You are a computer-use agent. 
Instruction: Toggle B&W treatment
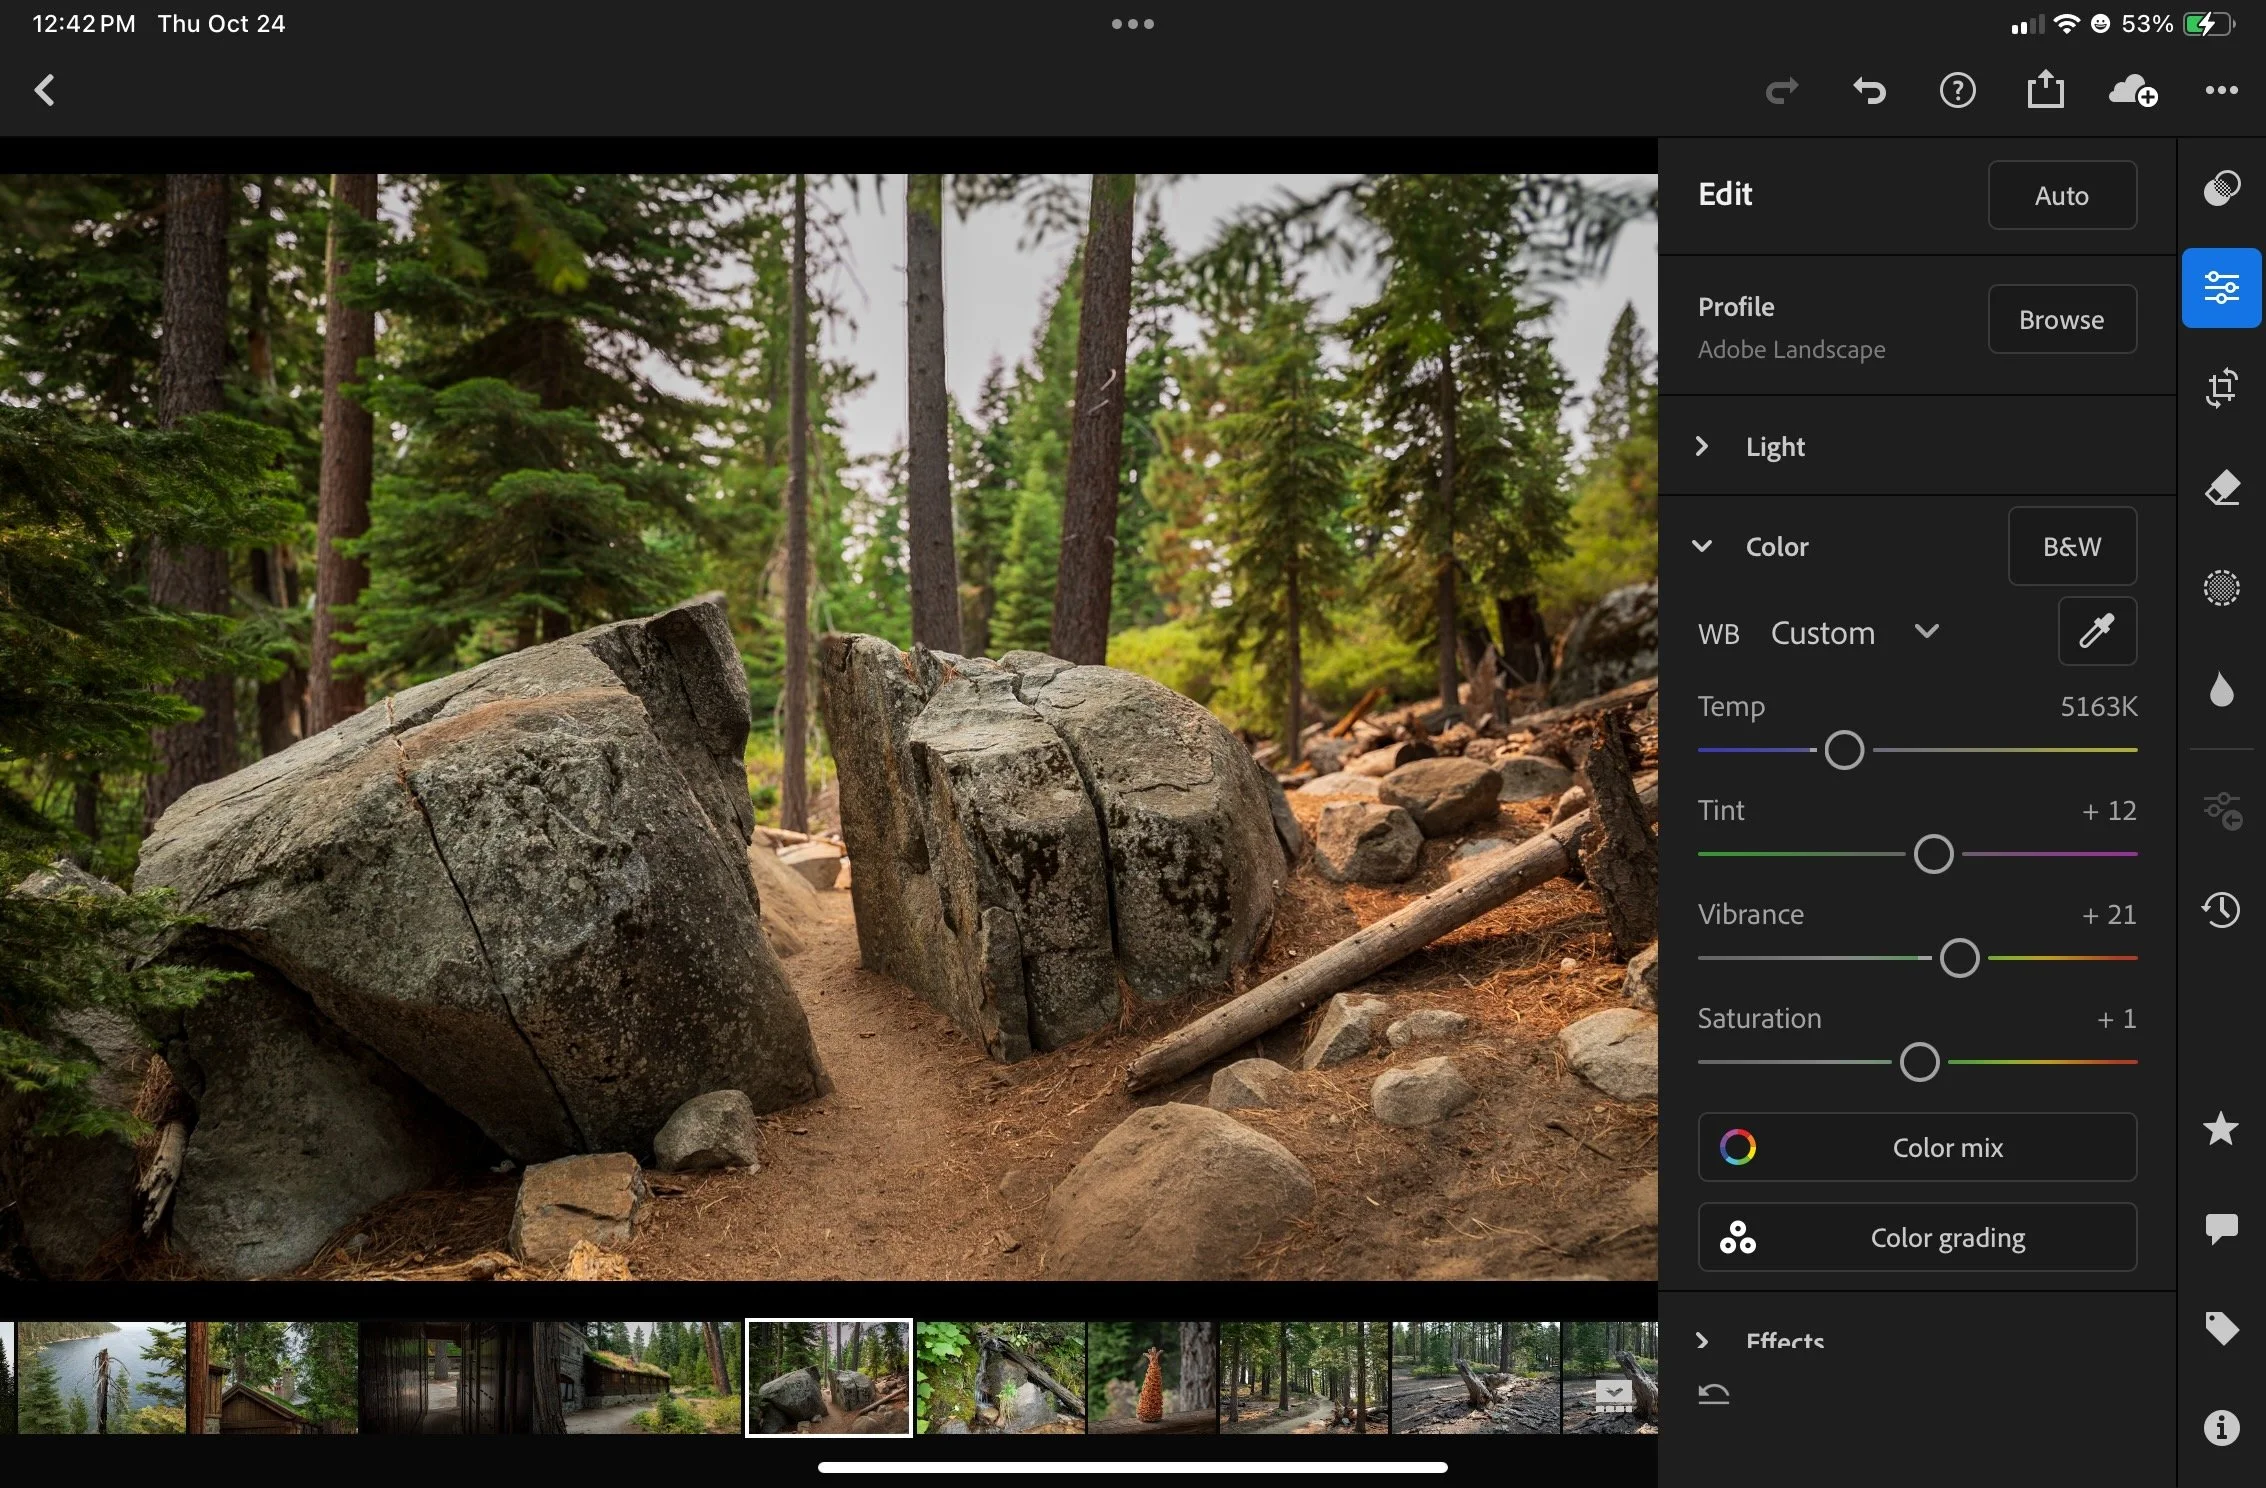click(2071, 546)
